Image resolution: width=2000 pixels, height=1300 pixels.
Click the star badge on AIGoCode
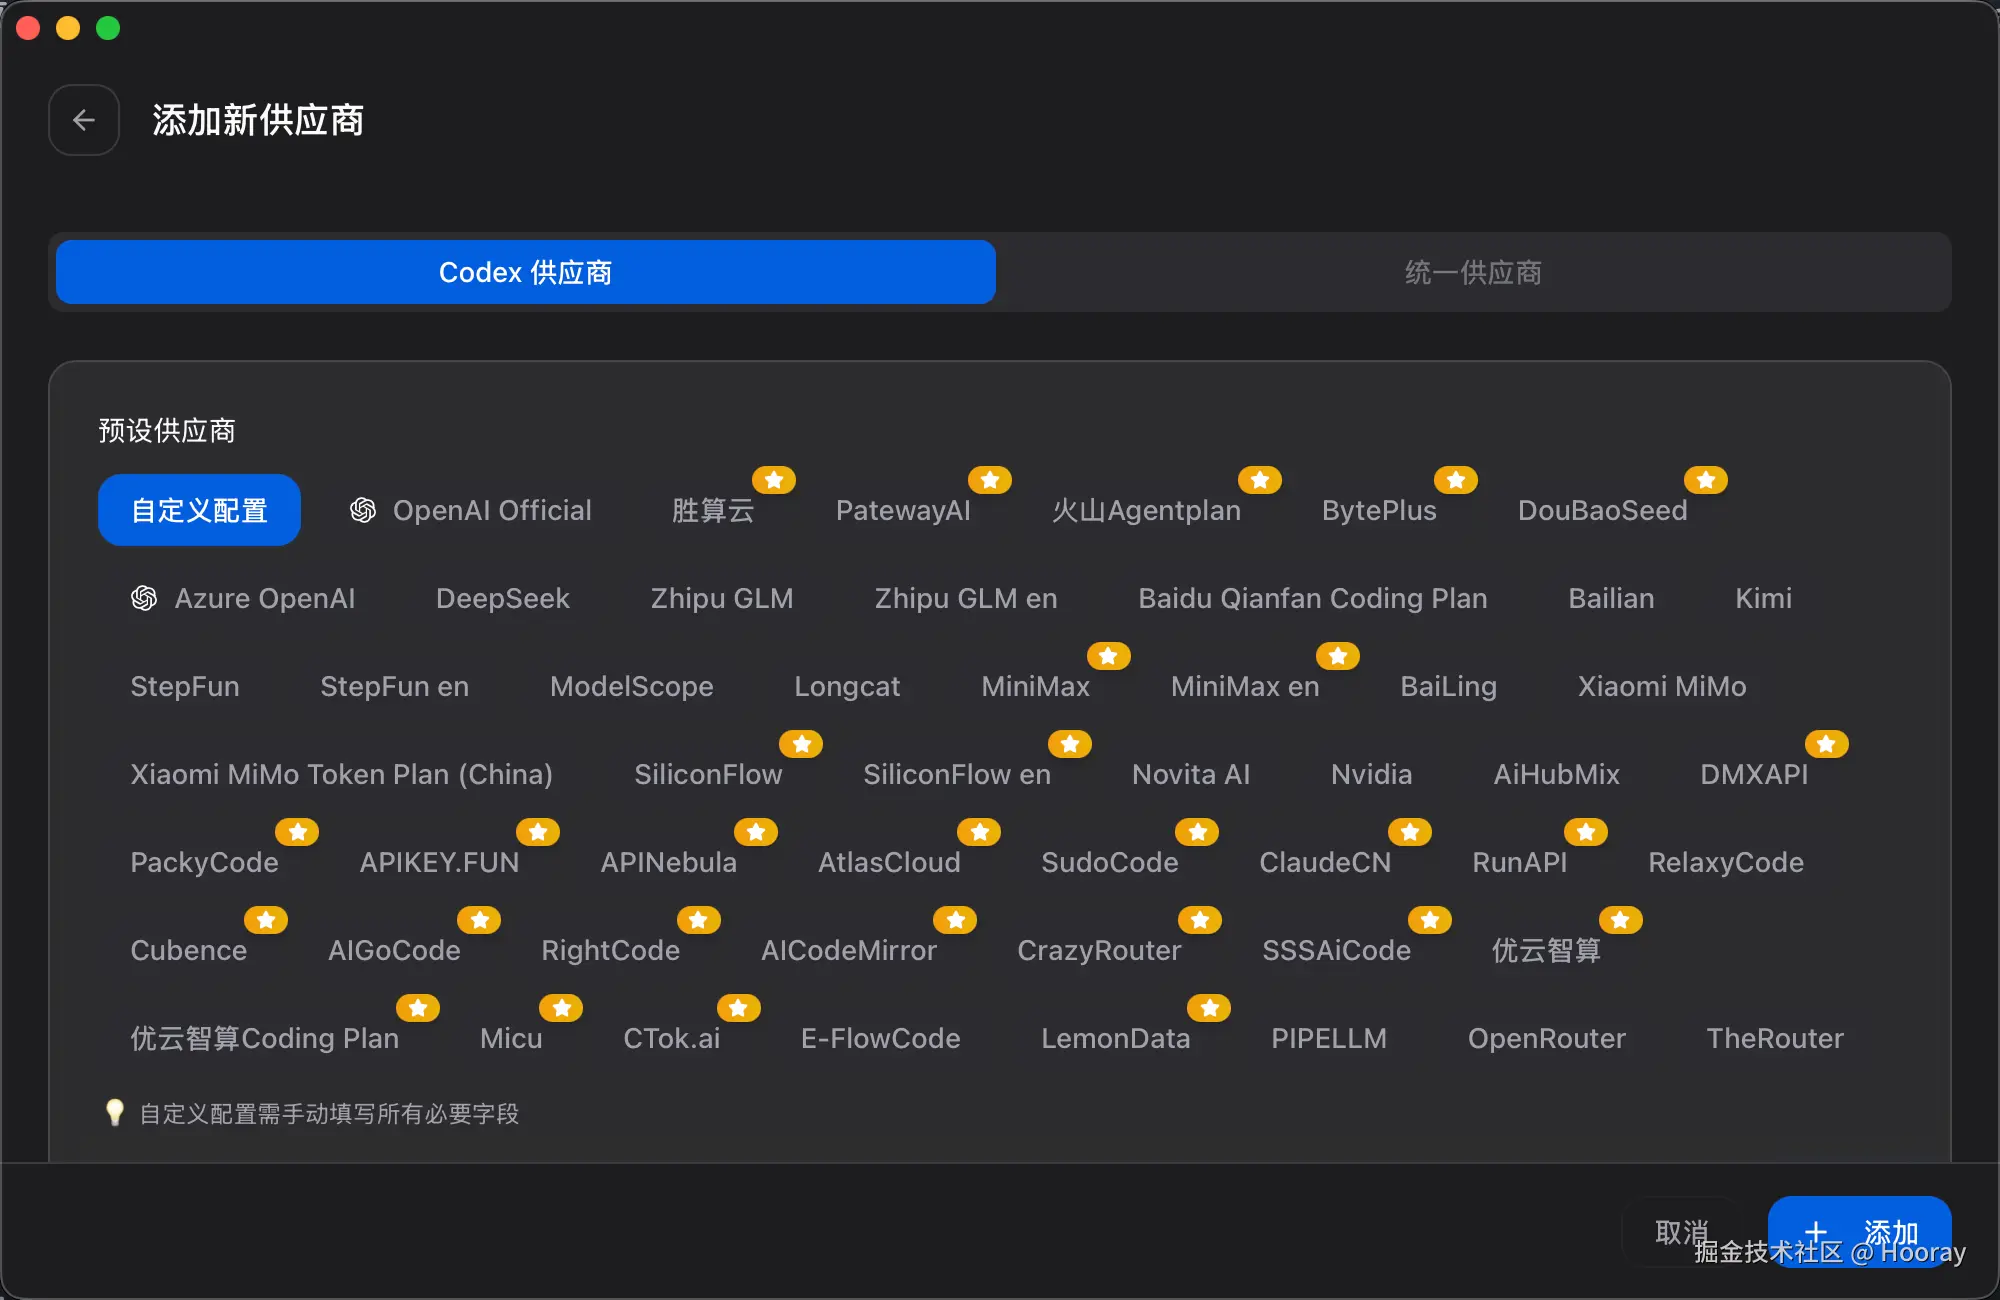click(x=479, y=920)
